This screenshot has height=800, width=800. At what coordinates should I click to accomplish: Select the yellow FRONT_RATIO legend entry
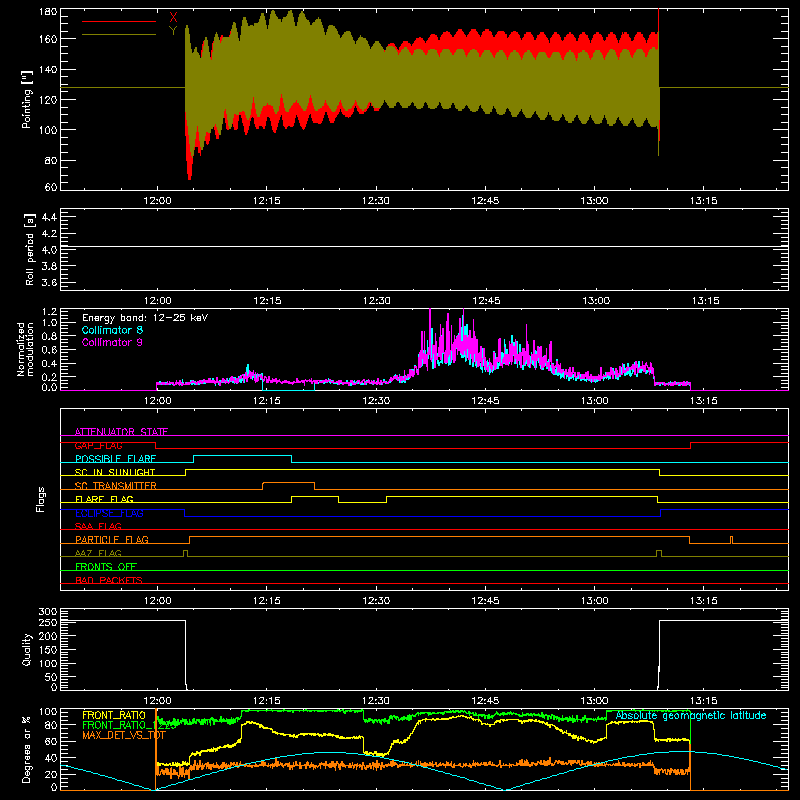(x=114, y=715)
